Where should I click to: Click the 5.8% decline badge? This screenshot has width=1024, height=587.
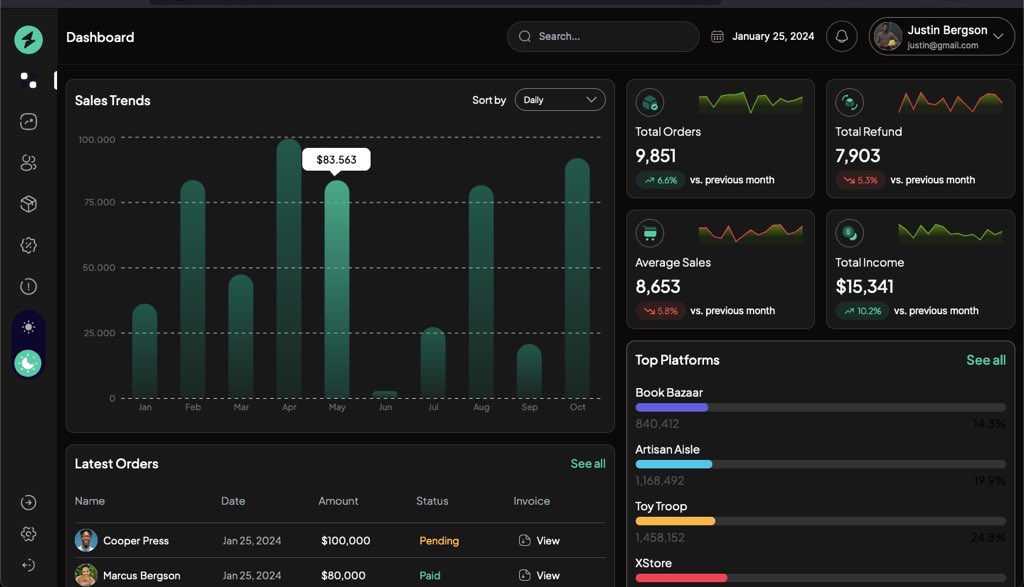click(660, 311)
